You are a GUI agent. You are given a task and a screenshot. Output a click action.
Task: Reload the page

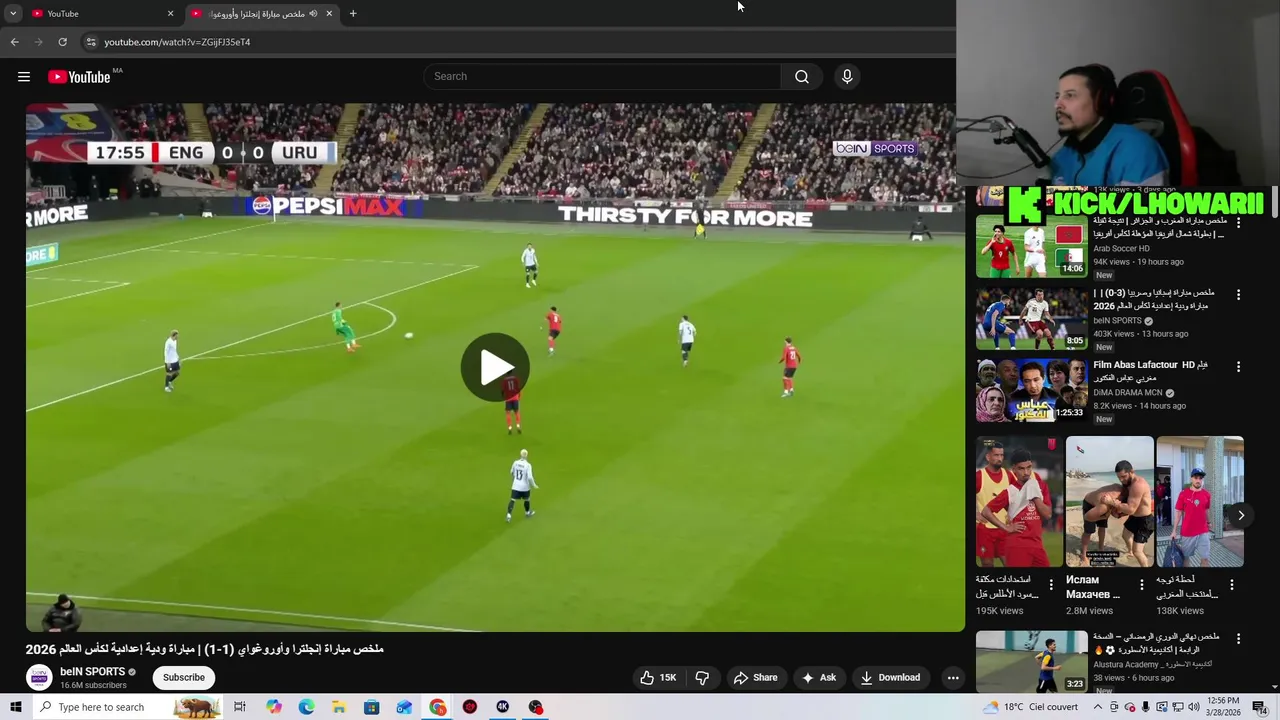point(62,42)
